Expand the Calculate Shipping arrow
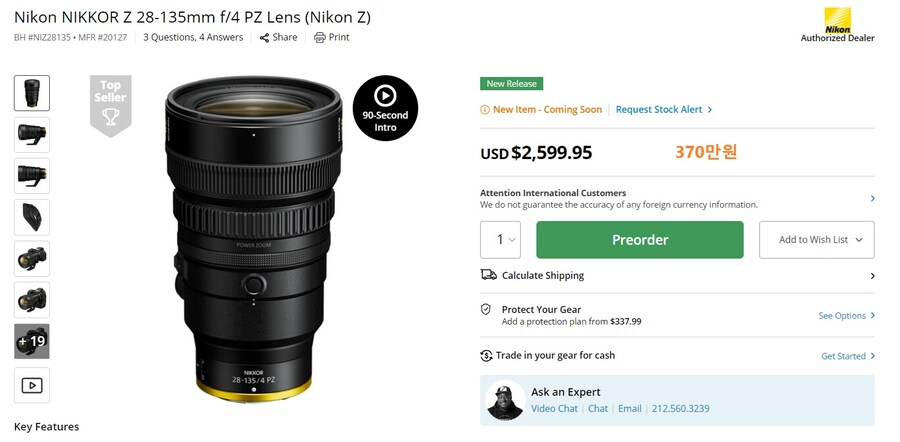The width and height of the screenshot is (900, 442). (x=872, y=276)
